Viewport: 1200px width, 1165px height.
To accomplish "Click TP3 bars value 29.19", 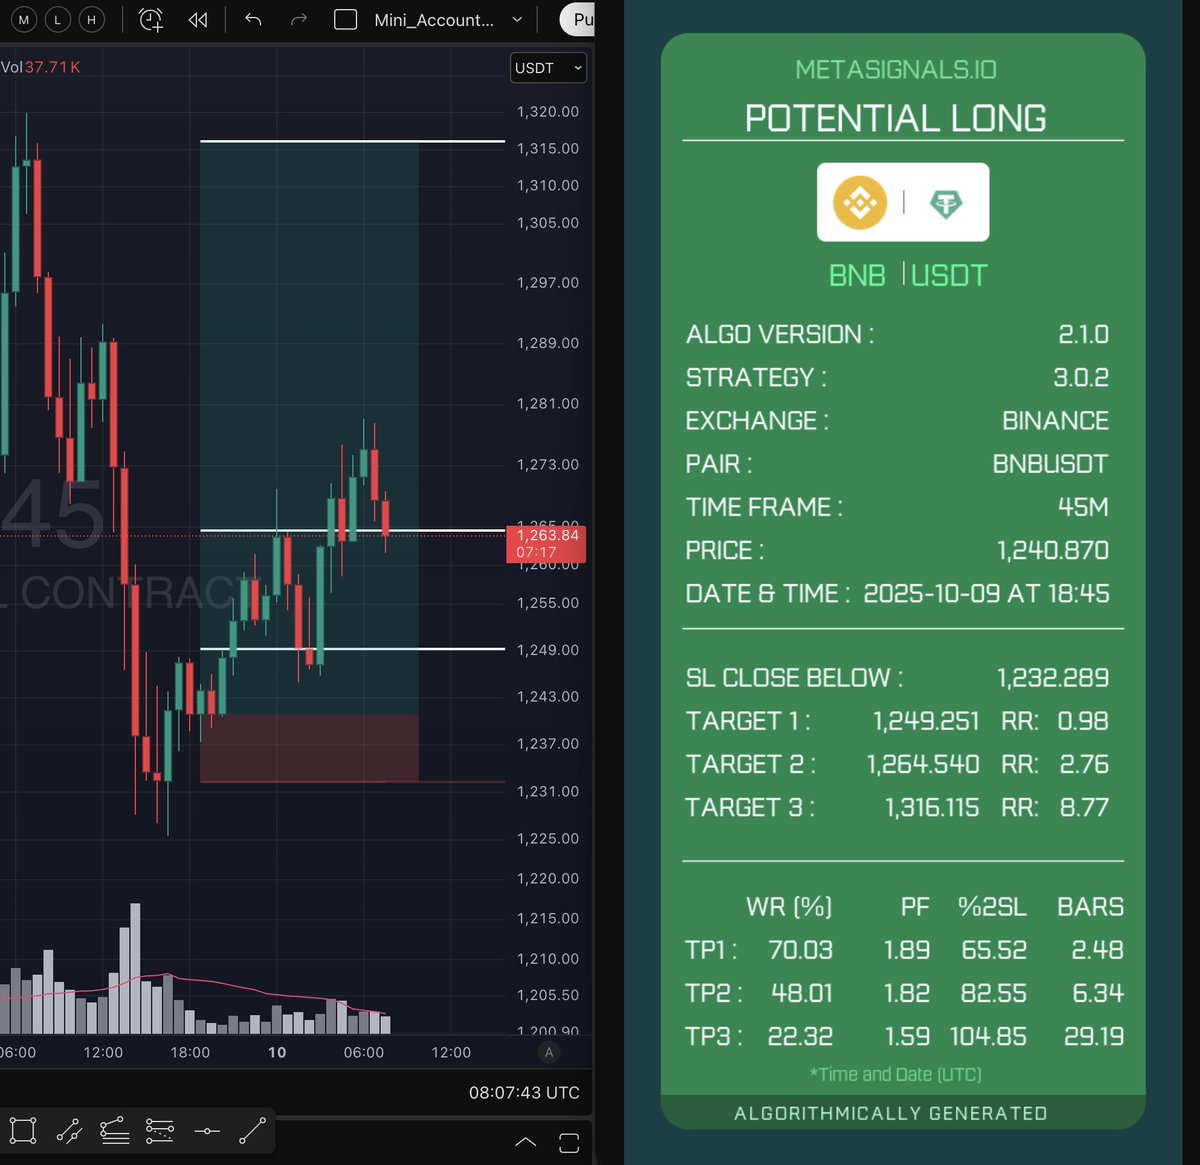I will [1094, 1036].
